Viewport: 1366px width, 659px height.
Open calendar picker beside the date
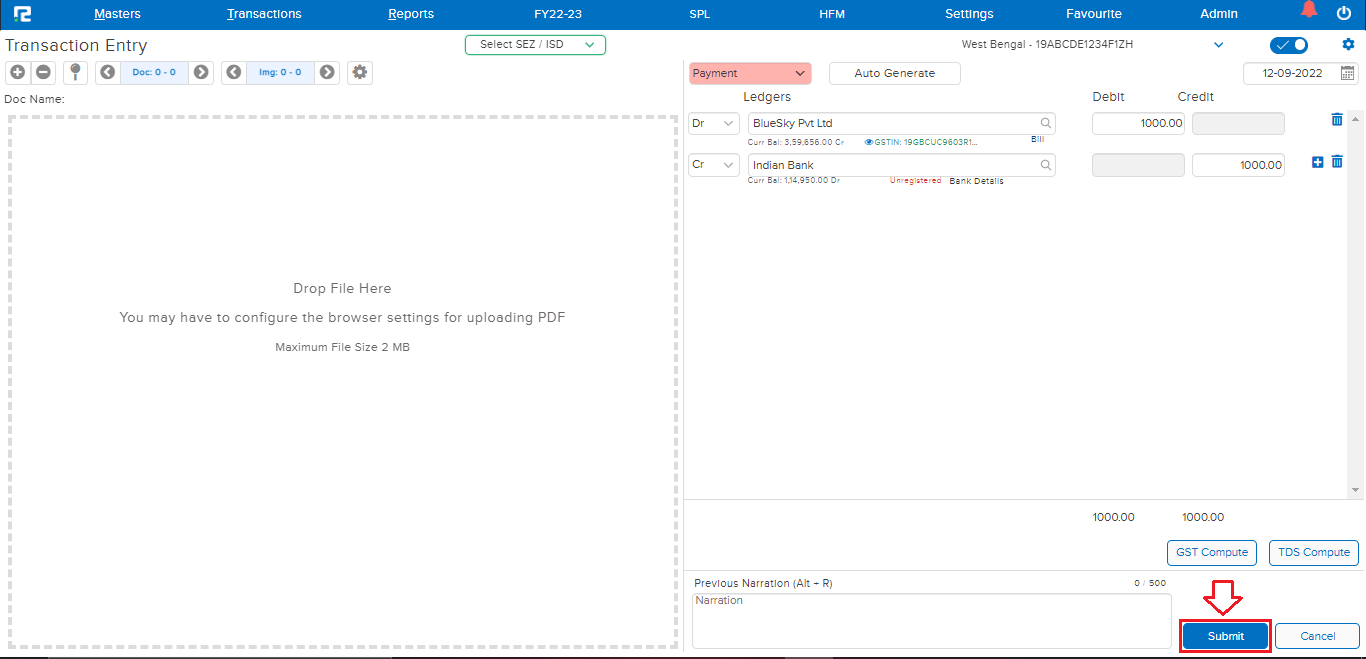click(1347, 73)
